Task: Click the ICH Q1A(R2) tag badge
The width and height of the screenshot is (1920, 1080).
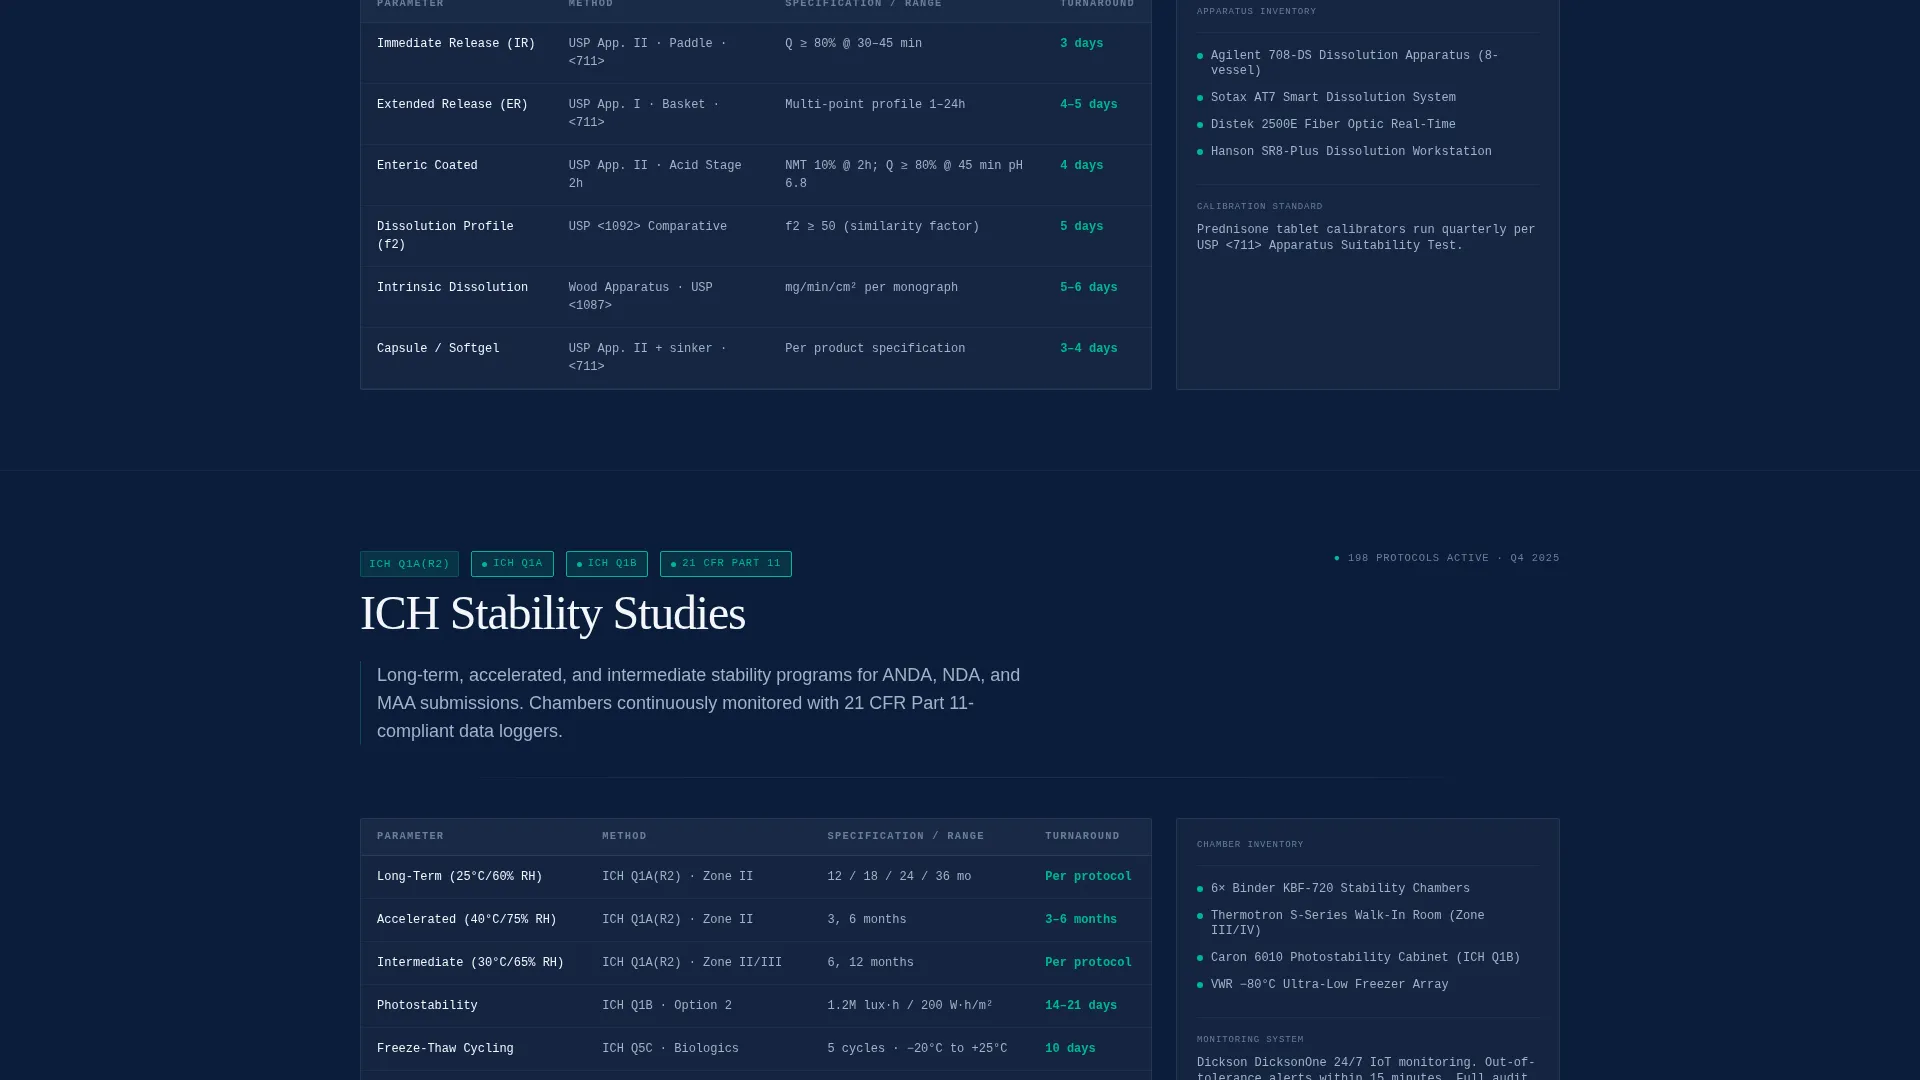Action: coord(409,564)
